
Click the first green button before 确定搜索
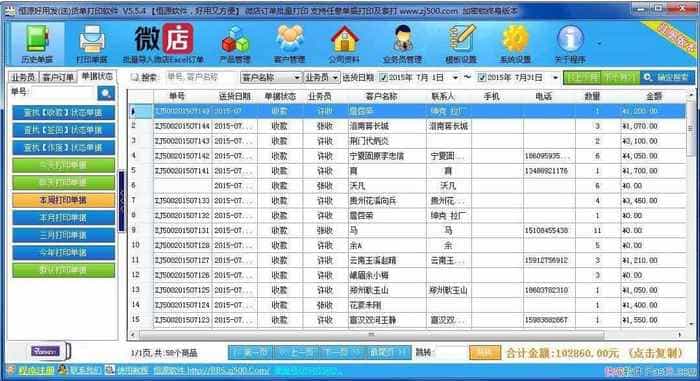[x=583, y=78]
